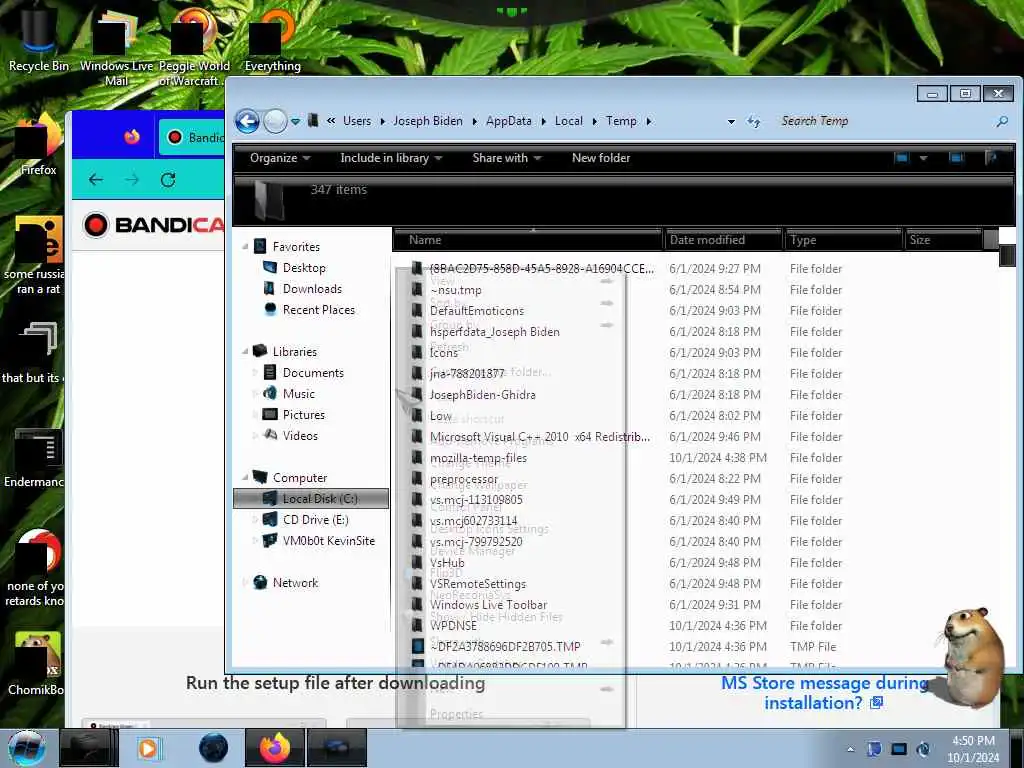Sort by the Type column header
The image size is (1024, 768).
tap(843, 240)
